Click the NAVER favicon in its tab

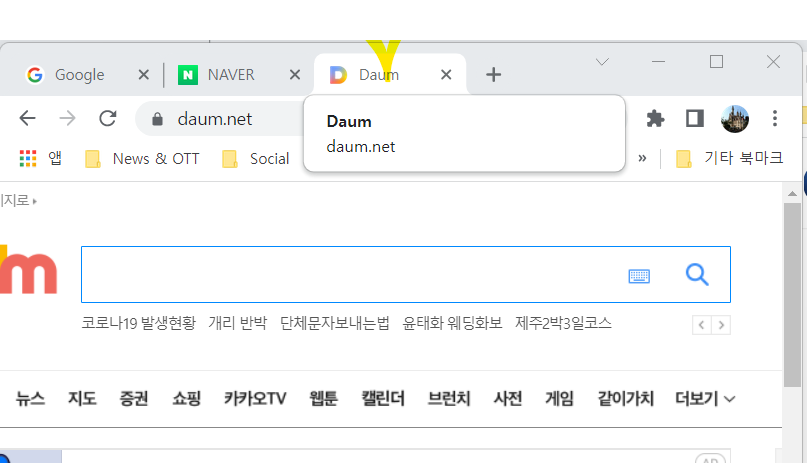tap(188, 75)
